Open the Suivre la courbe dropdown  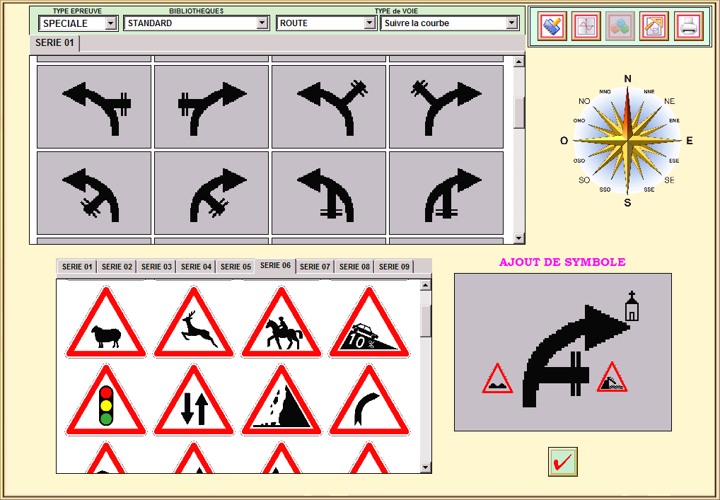click(x=449, y=23)
